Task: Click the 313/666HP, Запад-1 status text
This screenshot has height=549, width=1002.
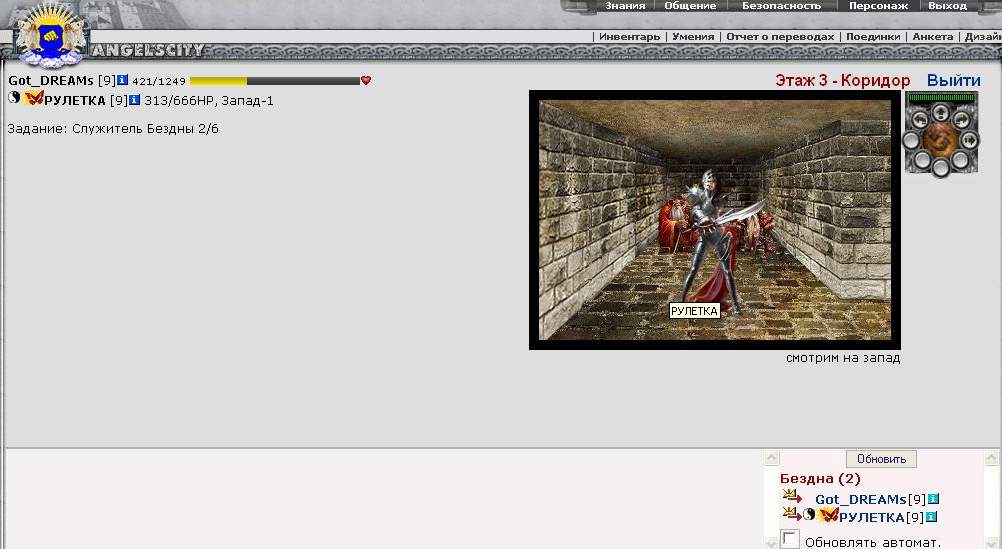Action: click(209, 100)
